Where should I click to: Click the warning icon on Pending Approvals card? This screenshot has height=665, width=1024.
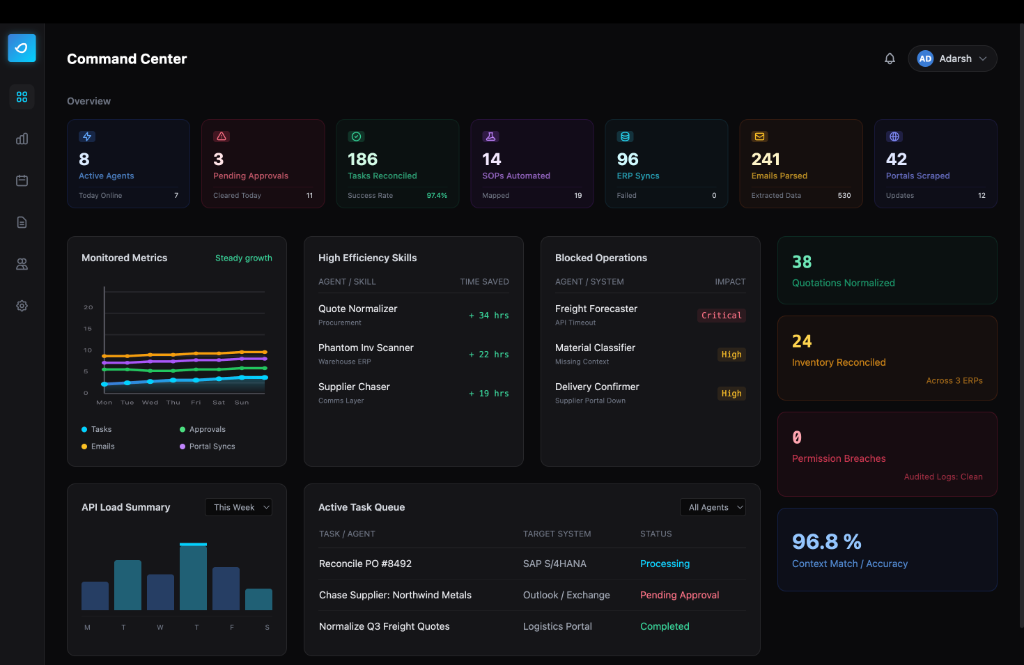pos(221,137)
